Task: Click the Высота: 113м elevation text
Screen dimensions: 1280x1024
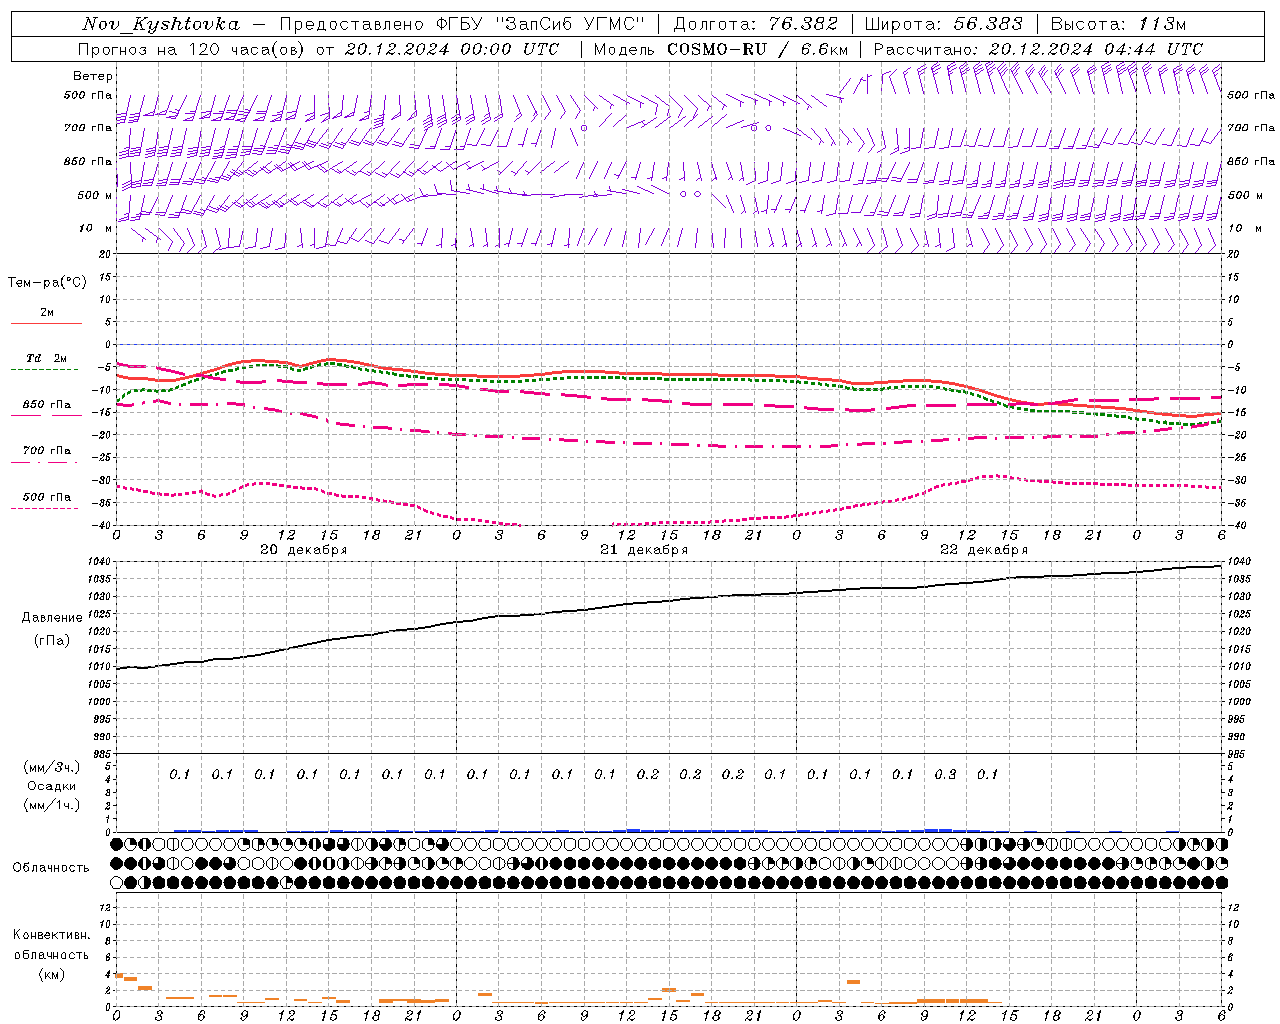Action: [x=1119, y=24]
